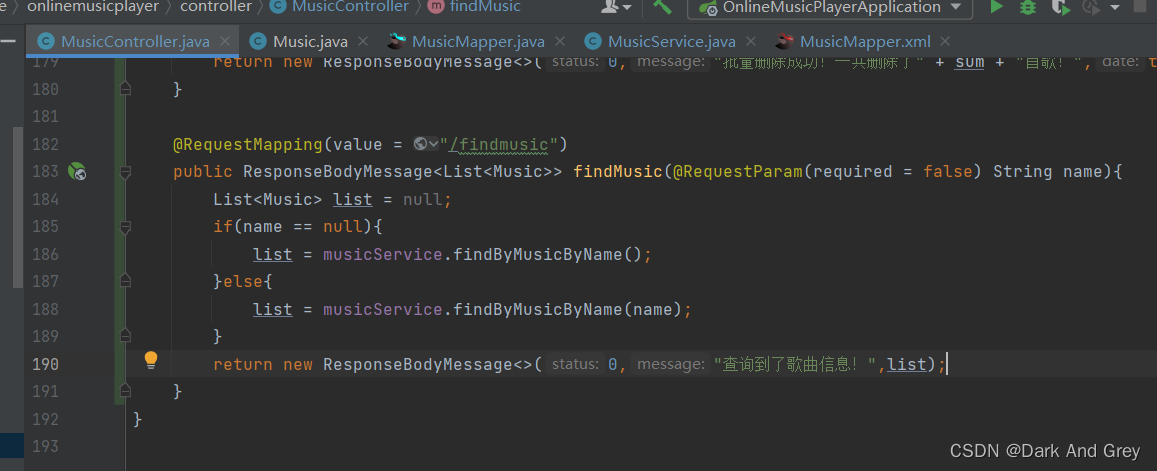The width and height of the screenshot is (1157, 471).
Task: Close the MusicController.java tab
Action: [225, 41]
